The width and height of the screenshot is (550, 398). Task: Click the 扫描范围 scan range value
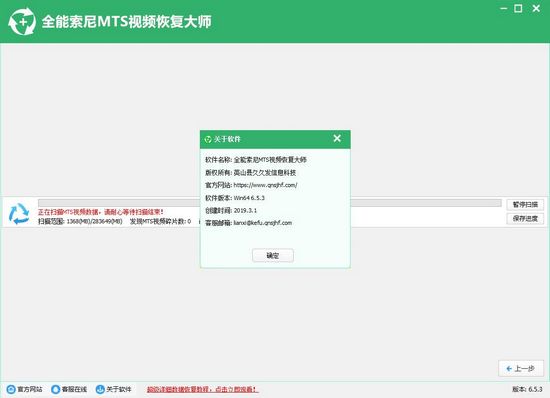click(x=80, y=222)
